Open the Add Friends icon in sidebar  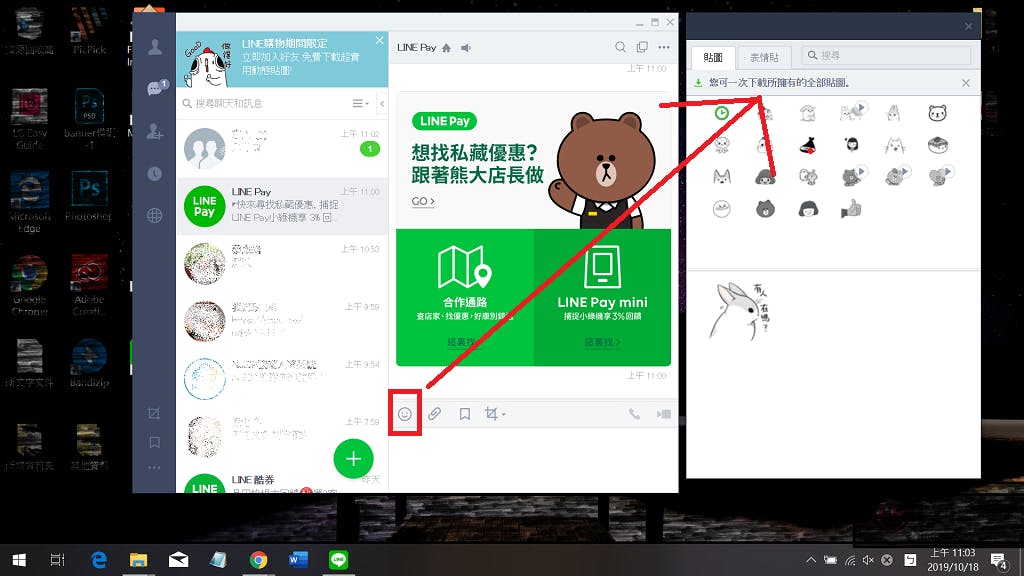155,131
